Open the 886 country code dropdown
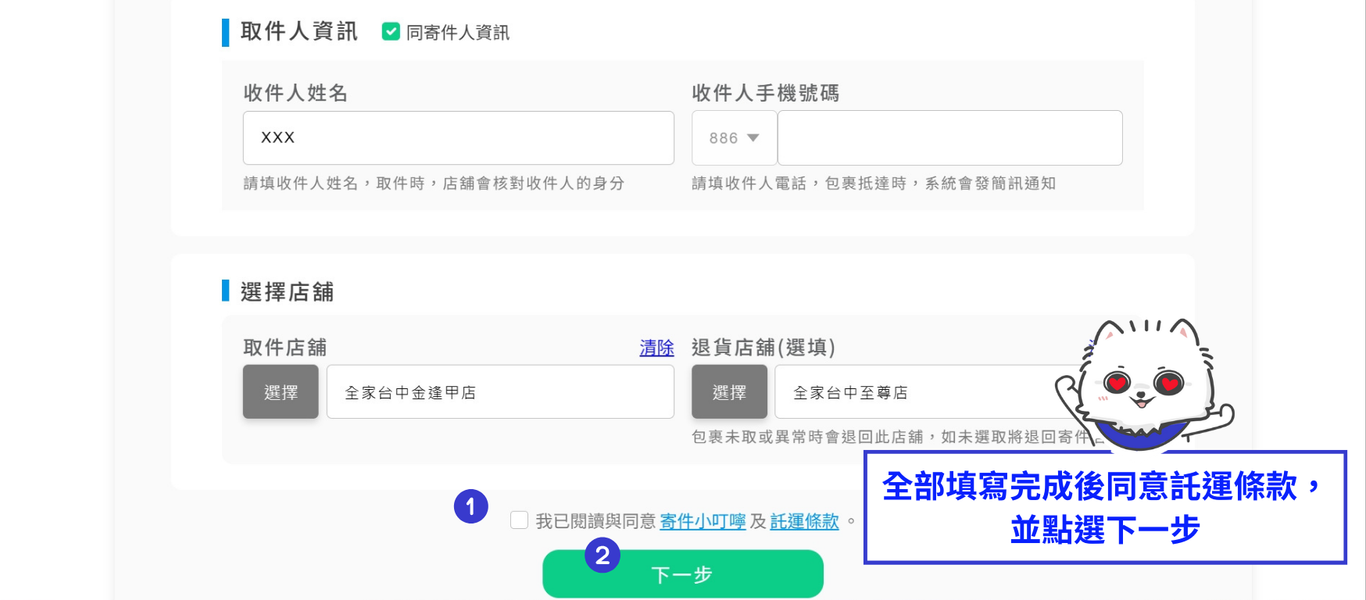This screenshot has width=1366, height=600. tap(734, 138)
